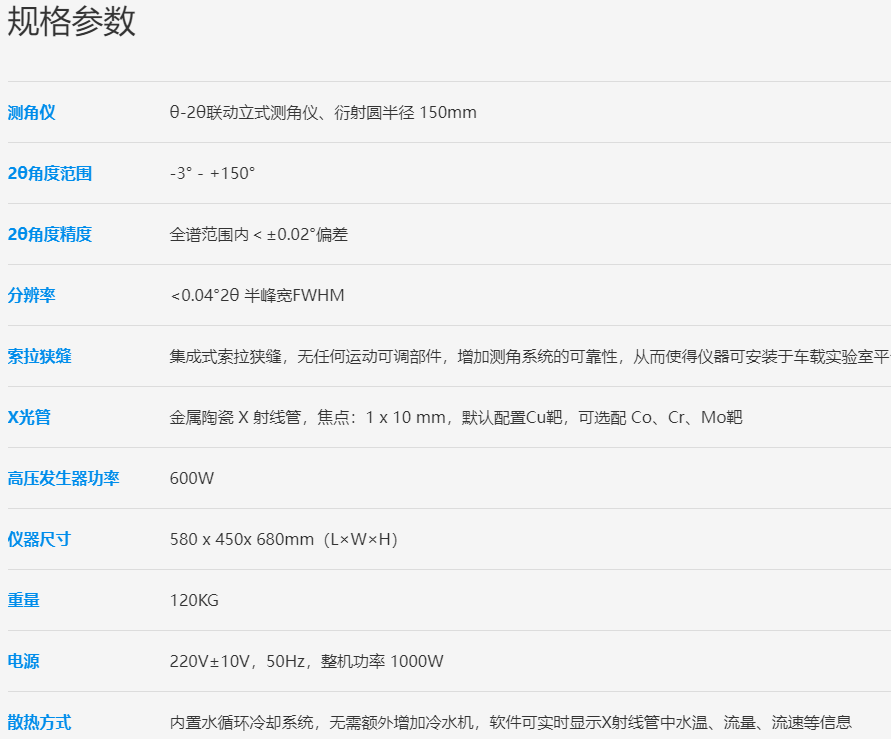The height and width of the screenshot is (739, 891).
Task: Click the 高压发生器功率 label
Action: tap(63, 478)
